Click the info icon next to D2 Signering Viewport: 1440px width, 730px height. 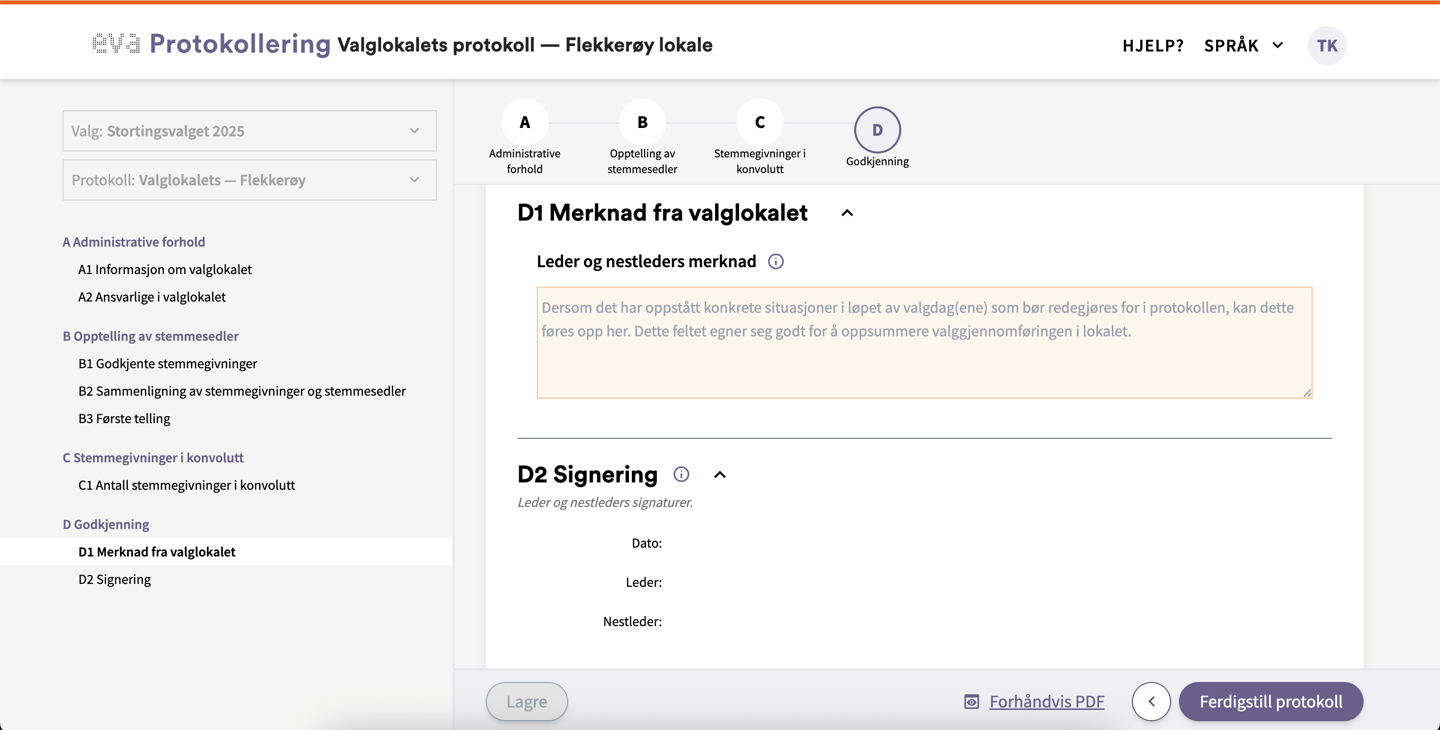681,474
